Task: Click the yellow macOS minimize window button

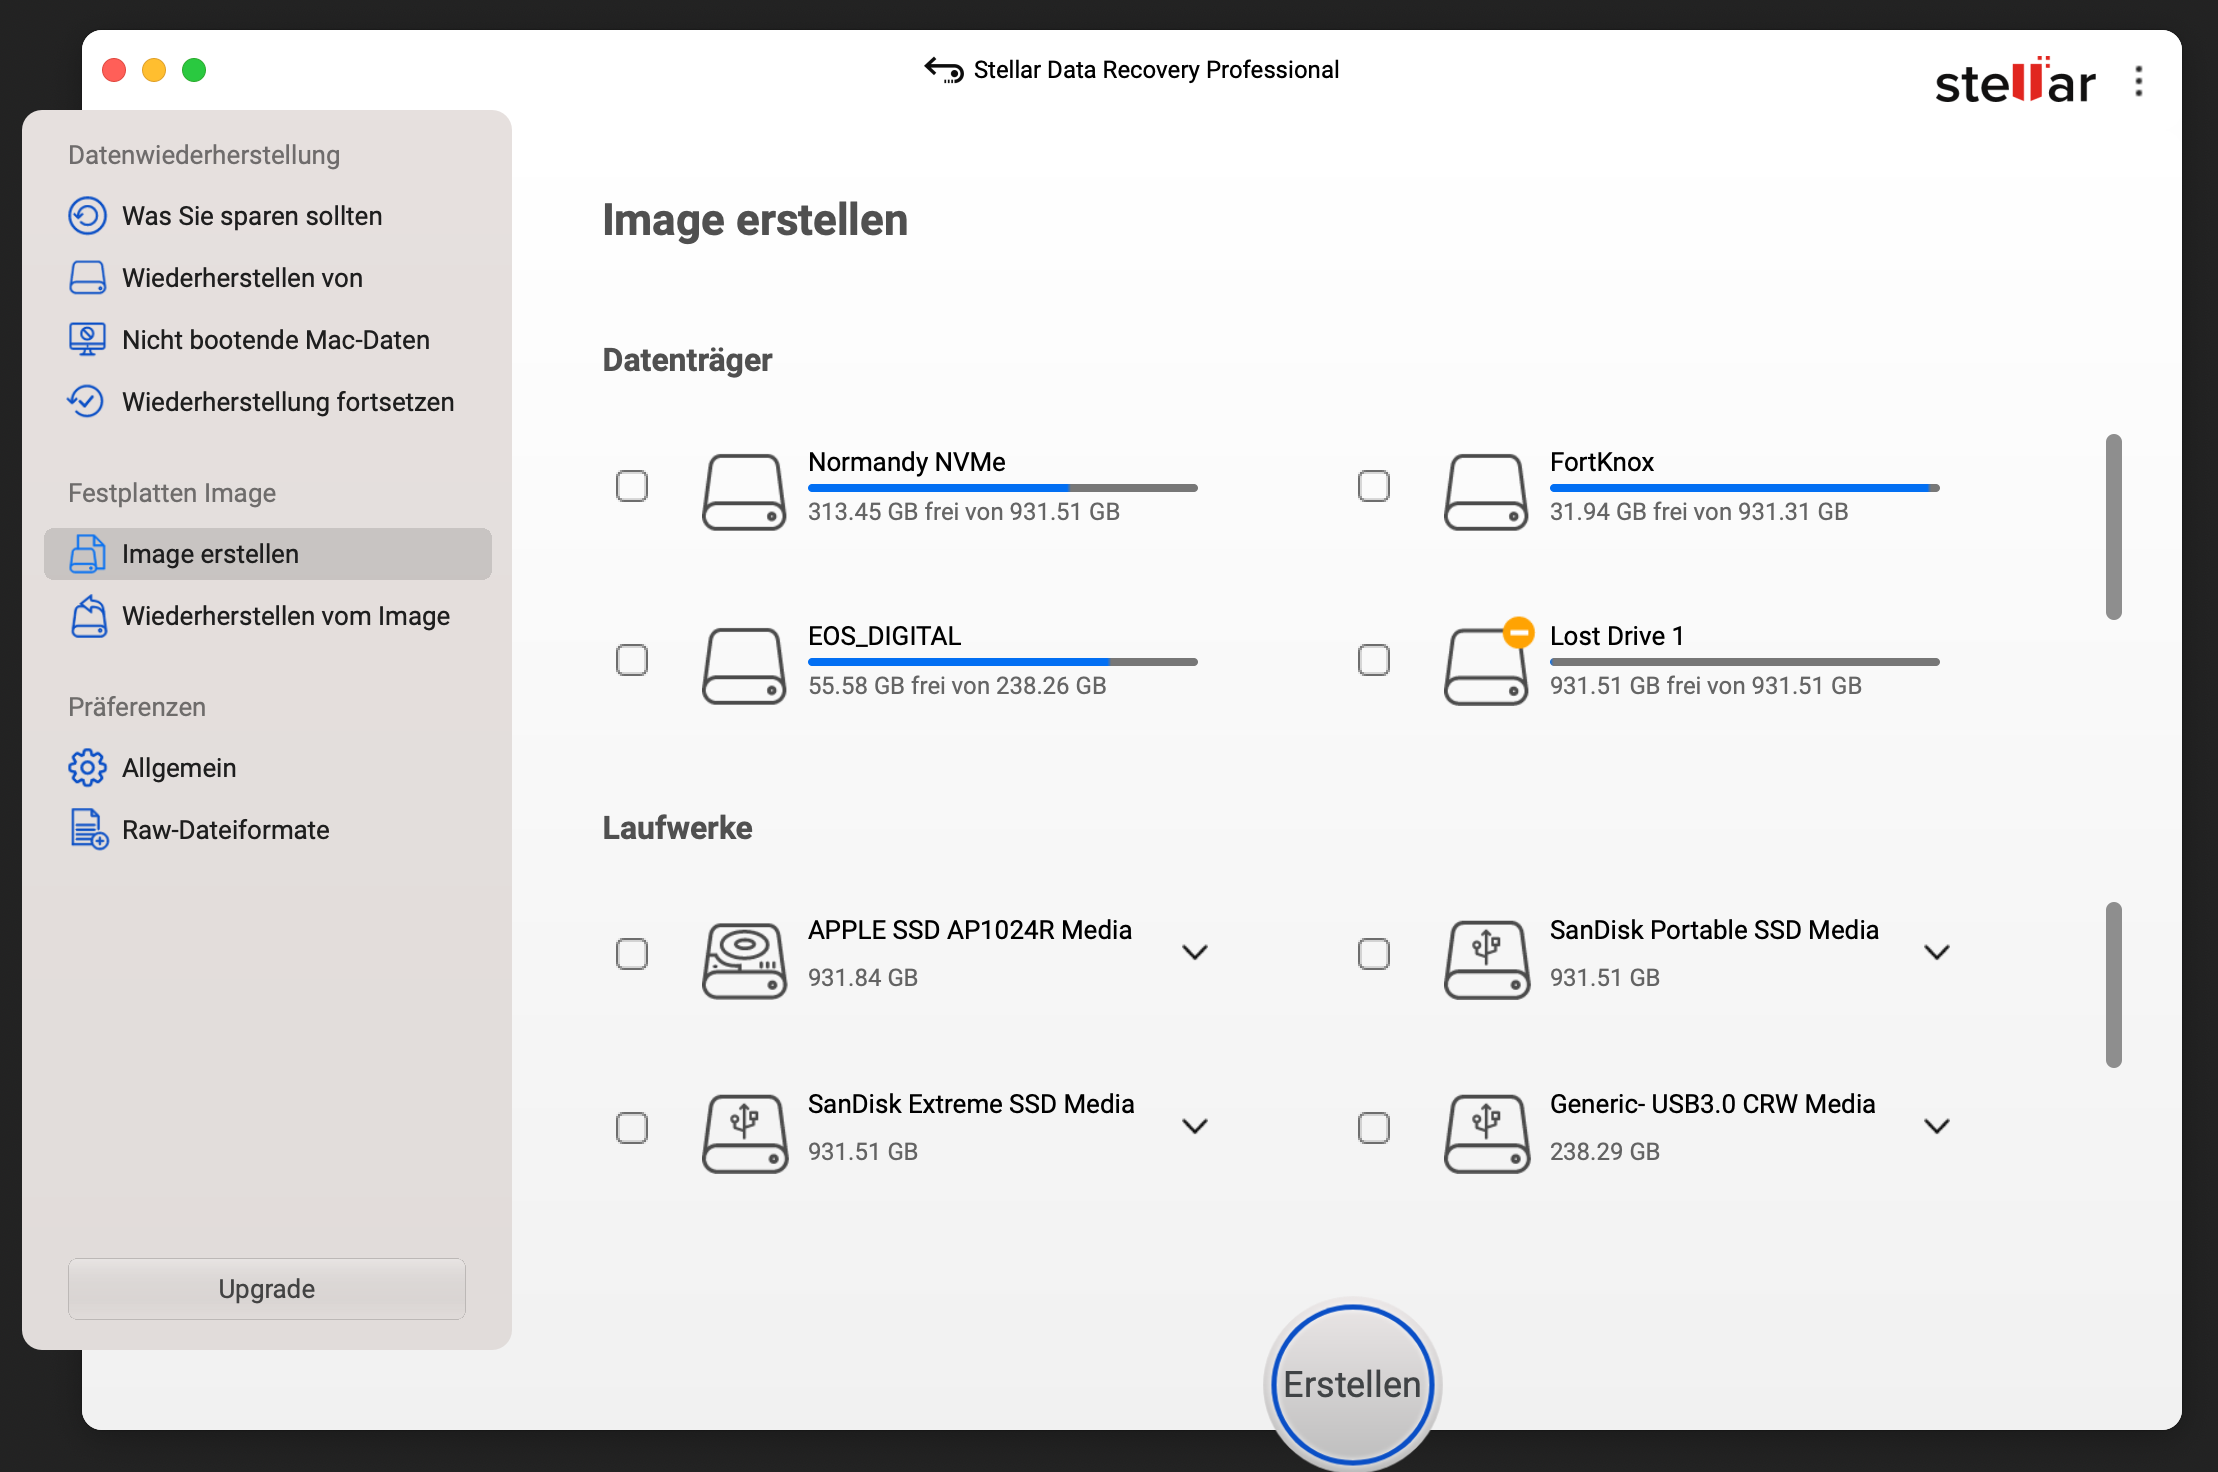Action: [154, 70]
